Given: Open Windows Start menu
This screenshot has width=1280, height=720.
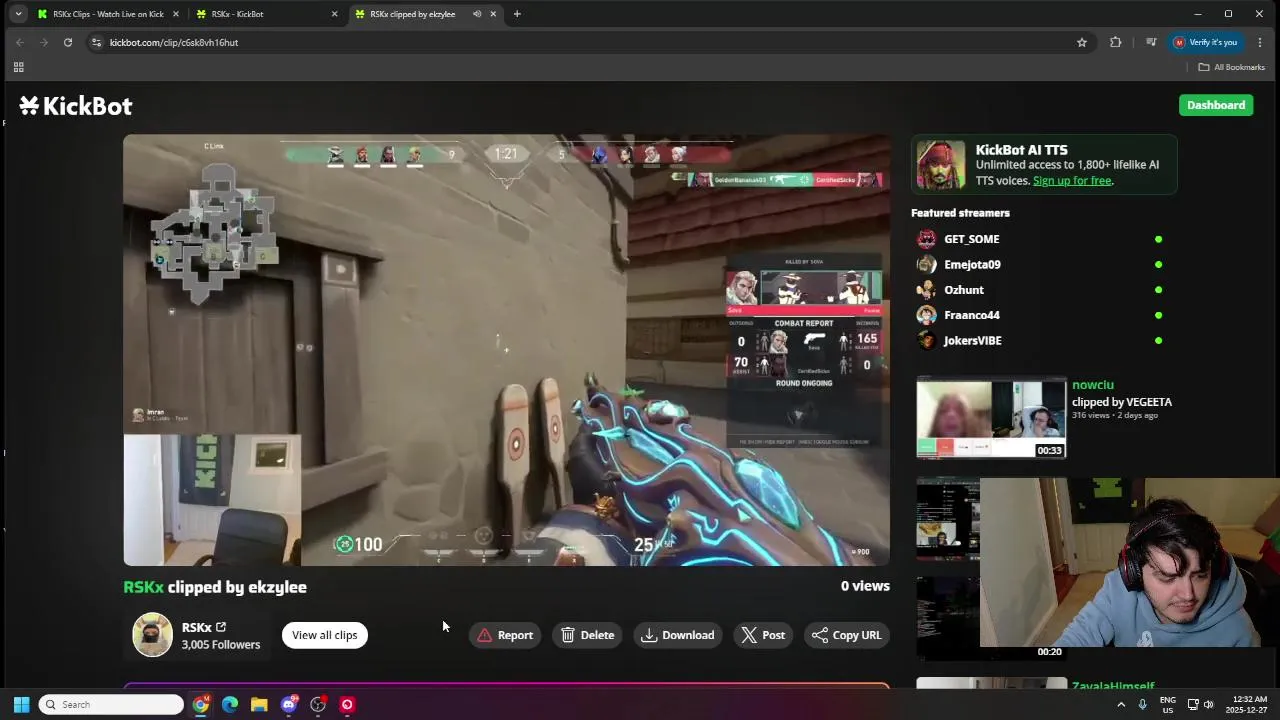Looking at the screenshot, I should tap(21, 705).
